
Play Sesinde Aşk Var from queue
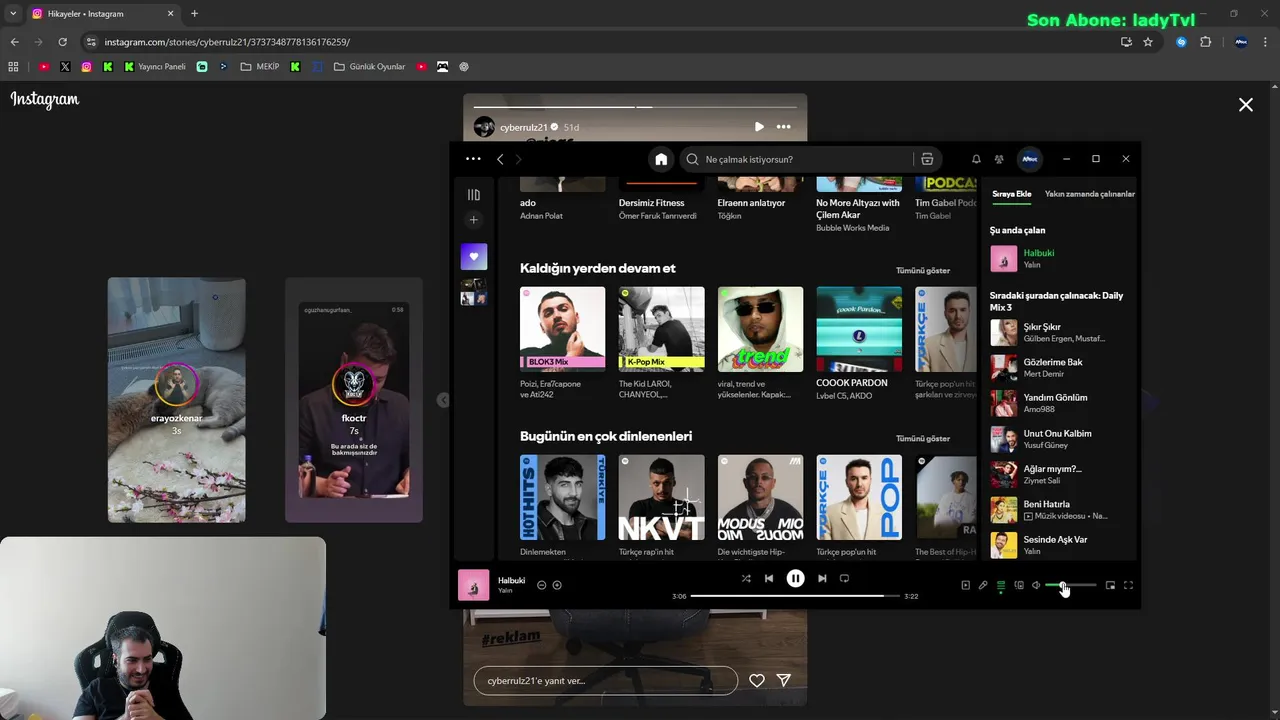coord(1058,545)
